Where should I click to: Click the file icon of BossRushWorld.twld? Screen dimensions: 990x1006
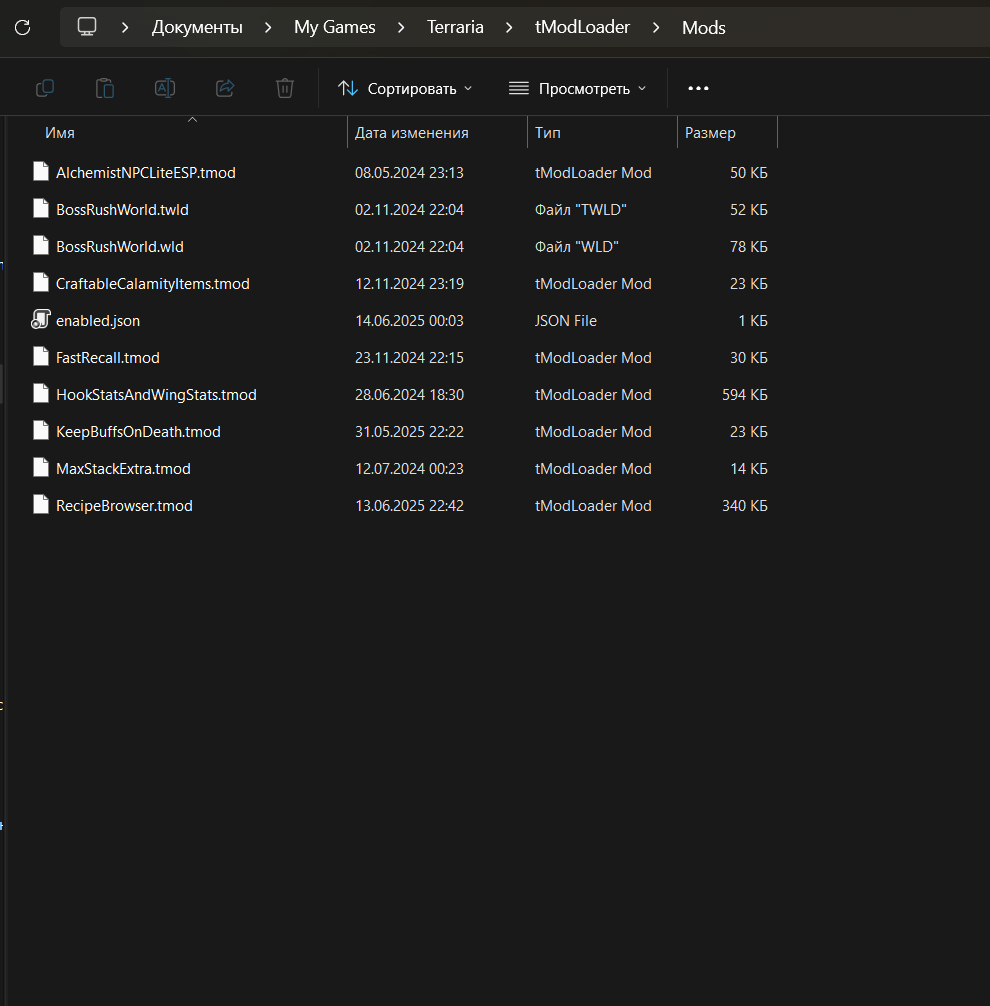pos(41,209)
